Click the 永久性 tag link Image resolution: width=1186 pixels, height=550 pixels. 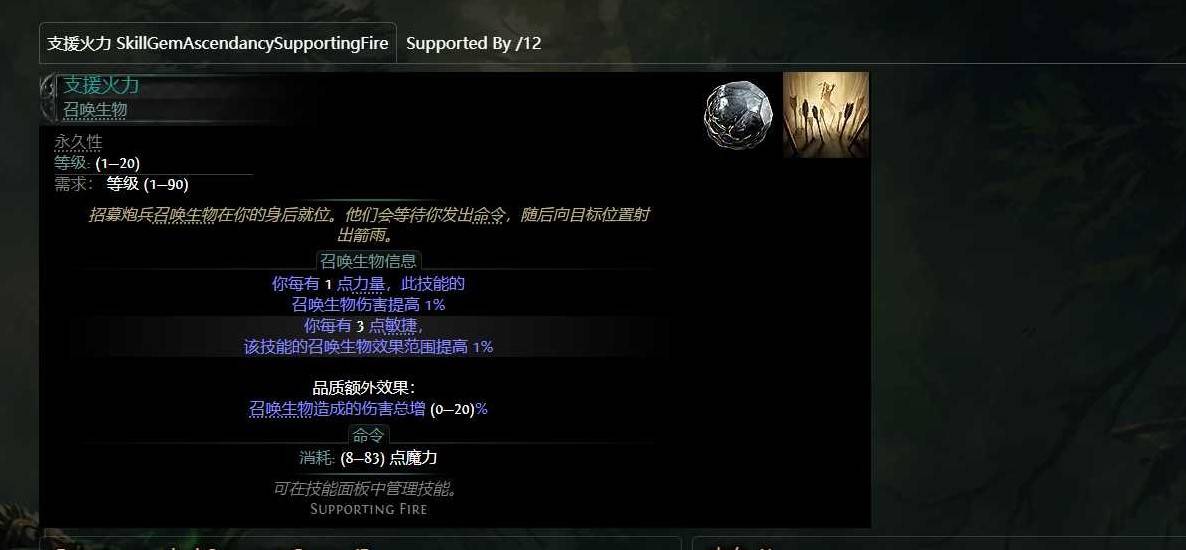click(78, 141)
